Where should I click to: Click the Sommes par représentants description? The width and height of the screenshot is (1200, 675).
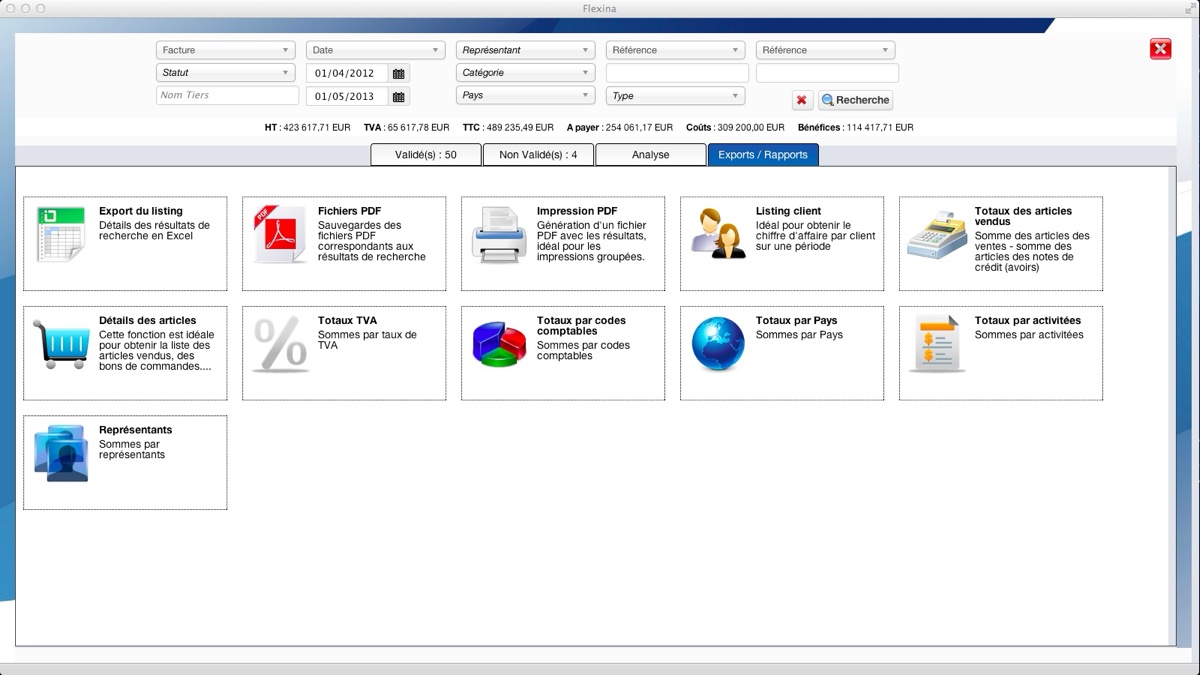click(132, 450)
